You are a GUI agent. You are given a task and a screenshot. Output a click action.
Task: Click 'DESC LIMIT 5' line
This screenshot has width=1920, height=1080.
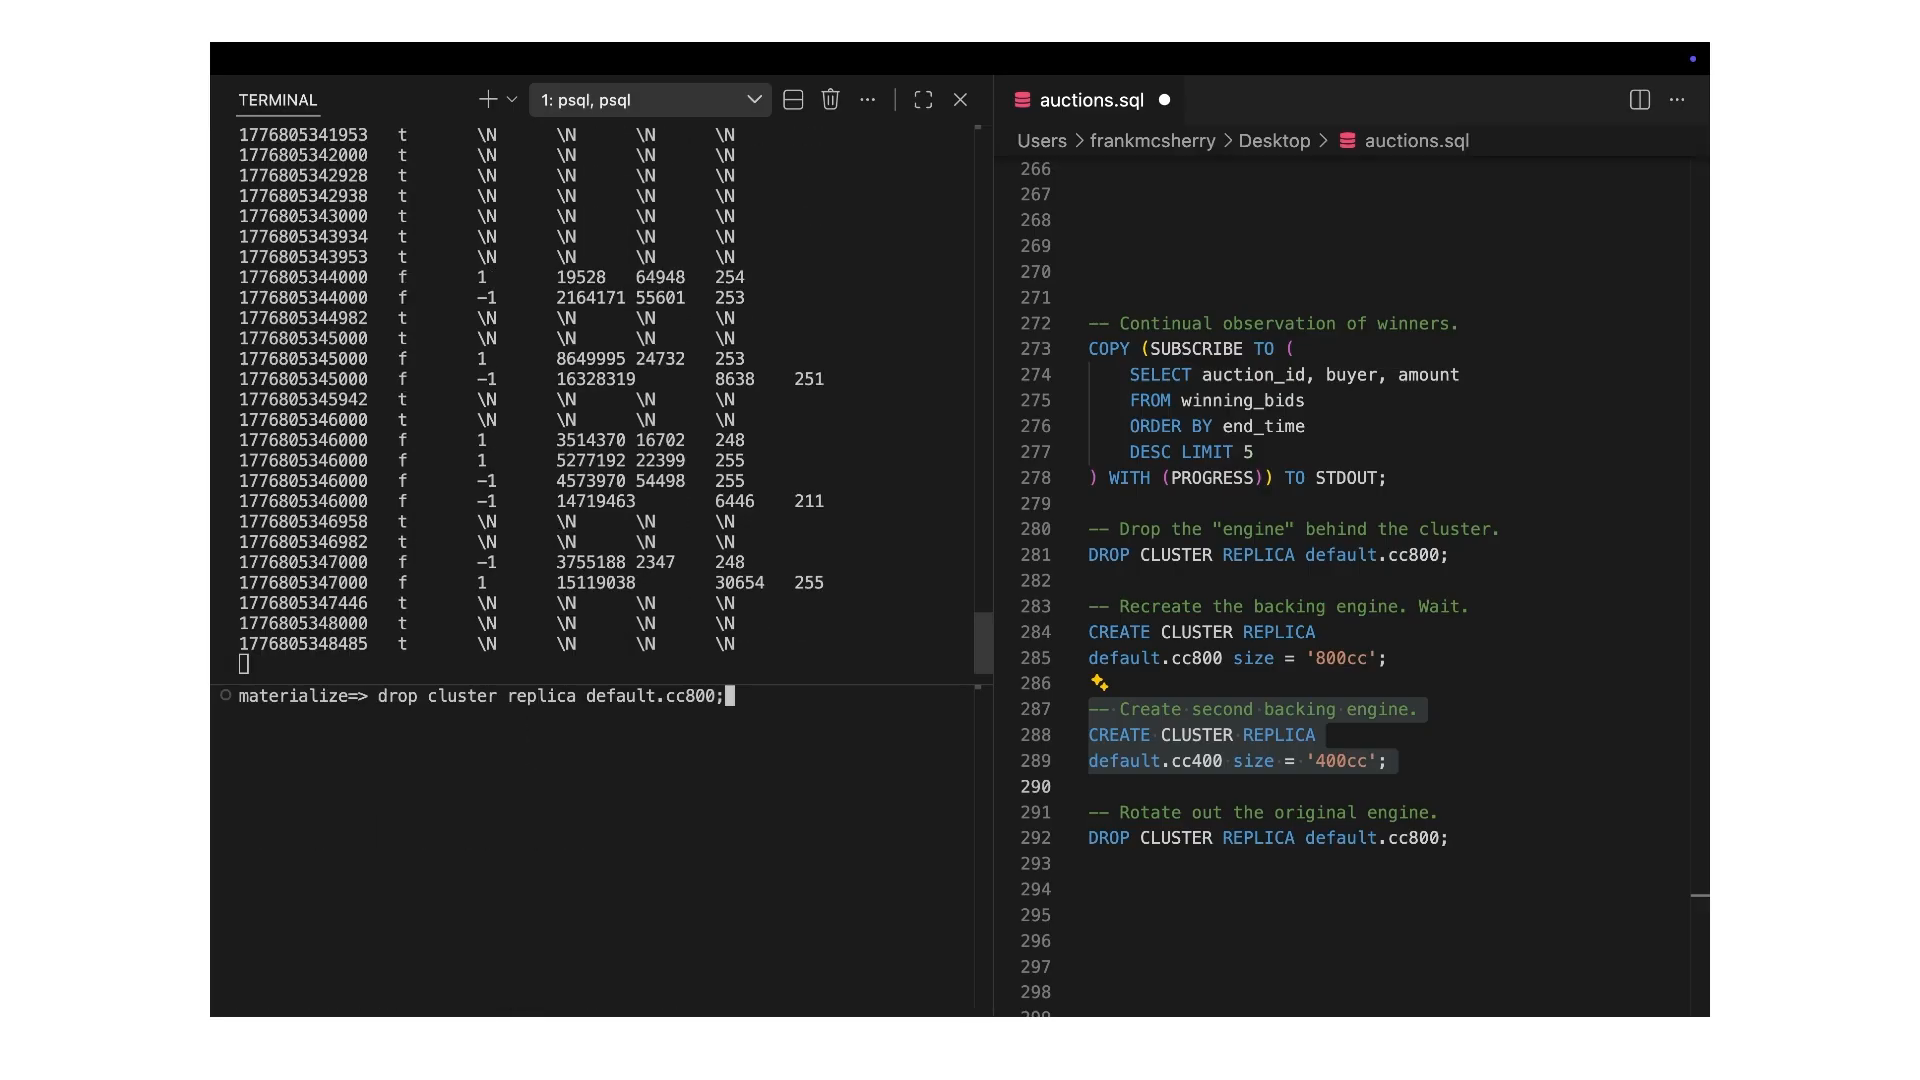point(1191,452)
